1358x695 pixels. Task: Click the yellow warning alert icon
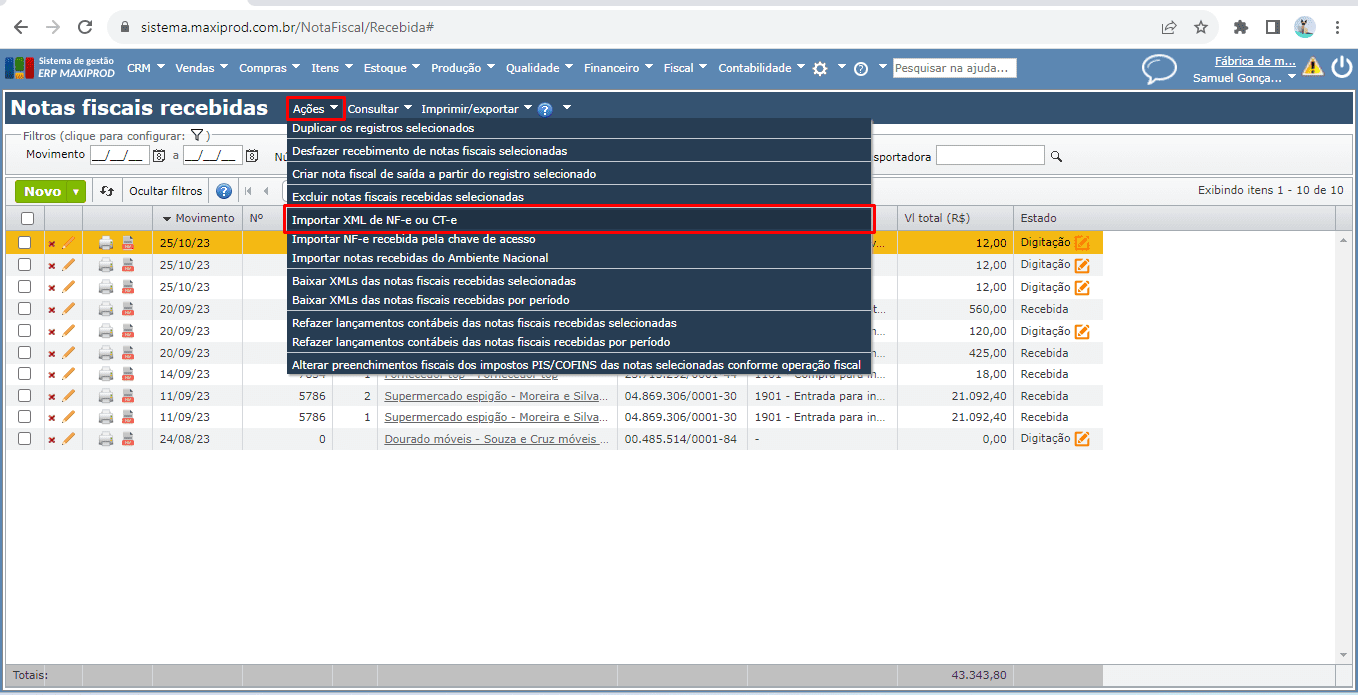1312,67
